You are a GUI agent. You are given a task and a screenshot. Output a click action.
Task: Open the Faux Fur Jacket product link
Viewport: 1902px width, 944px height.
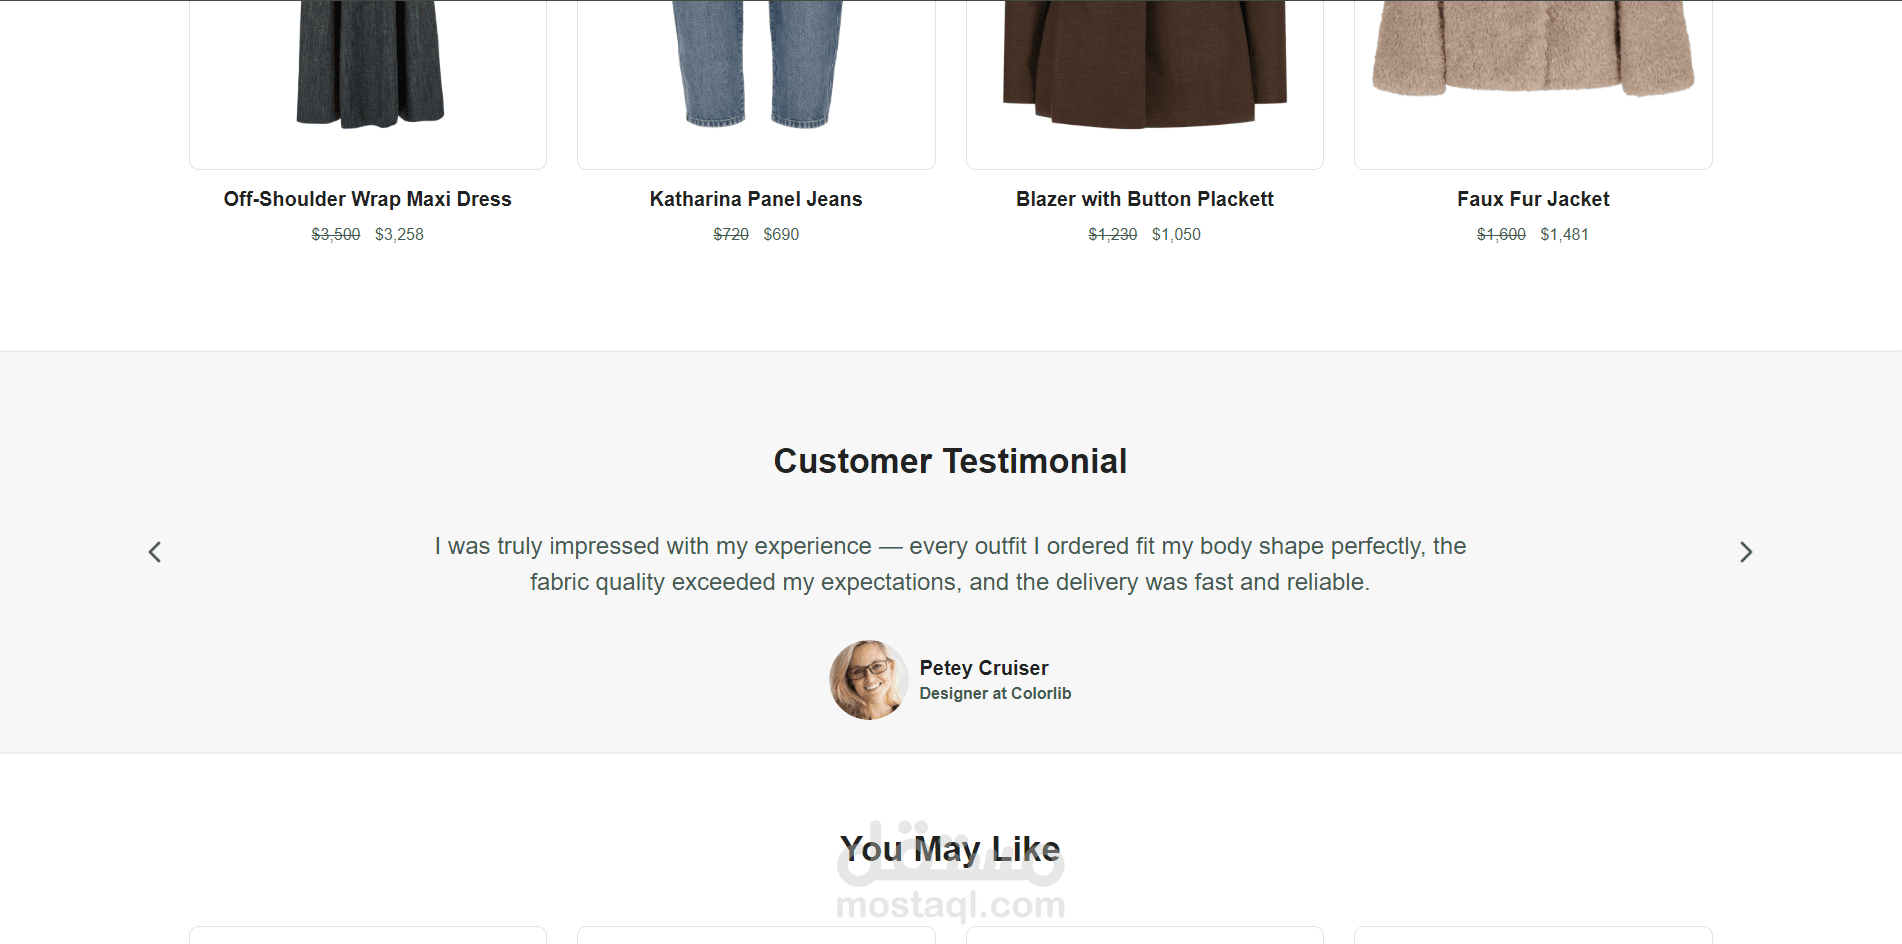[x=1533, y=199]
